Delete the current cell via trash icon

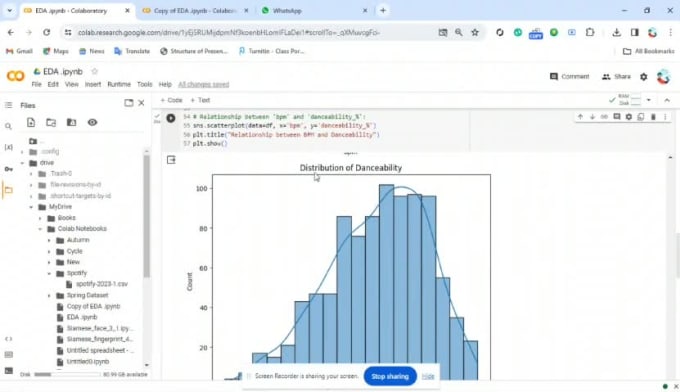coord(653,117)
